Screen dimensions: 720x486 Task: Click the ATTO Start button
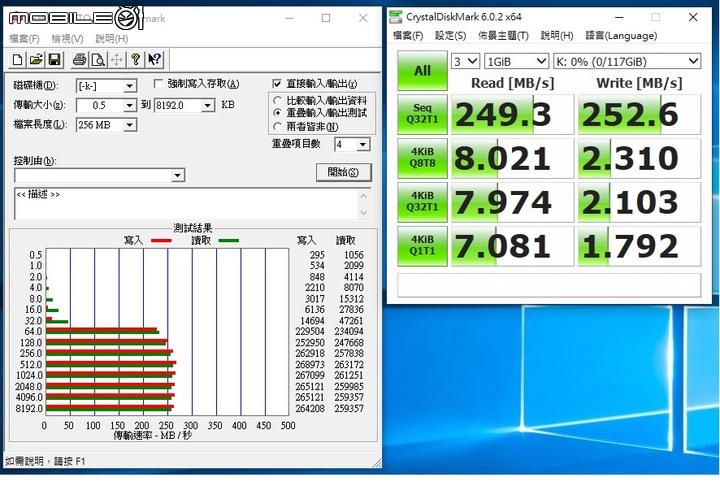pos(343,172)
